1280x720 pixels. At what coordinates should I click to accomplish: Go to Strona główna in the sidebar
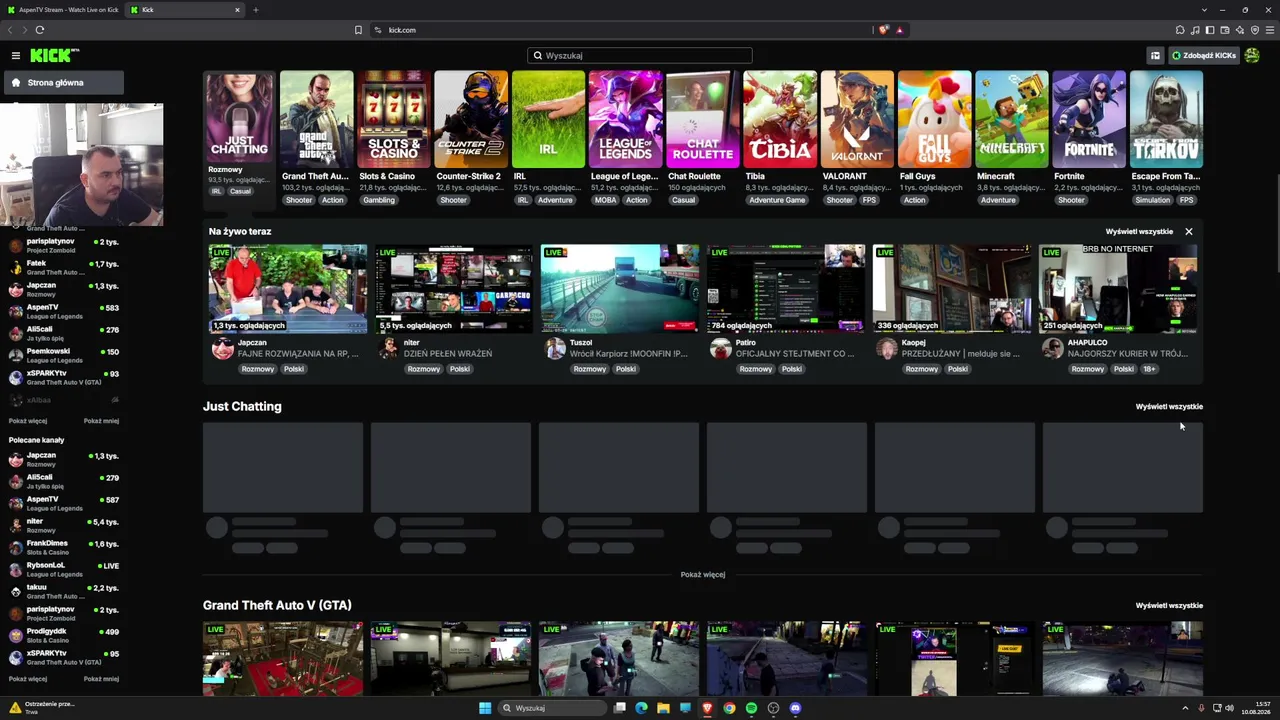pos(64,83)
